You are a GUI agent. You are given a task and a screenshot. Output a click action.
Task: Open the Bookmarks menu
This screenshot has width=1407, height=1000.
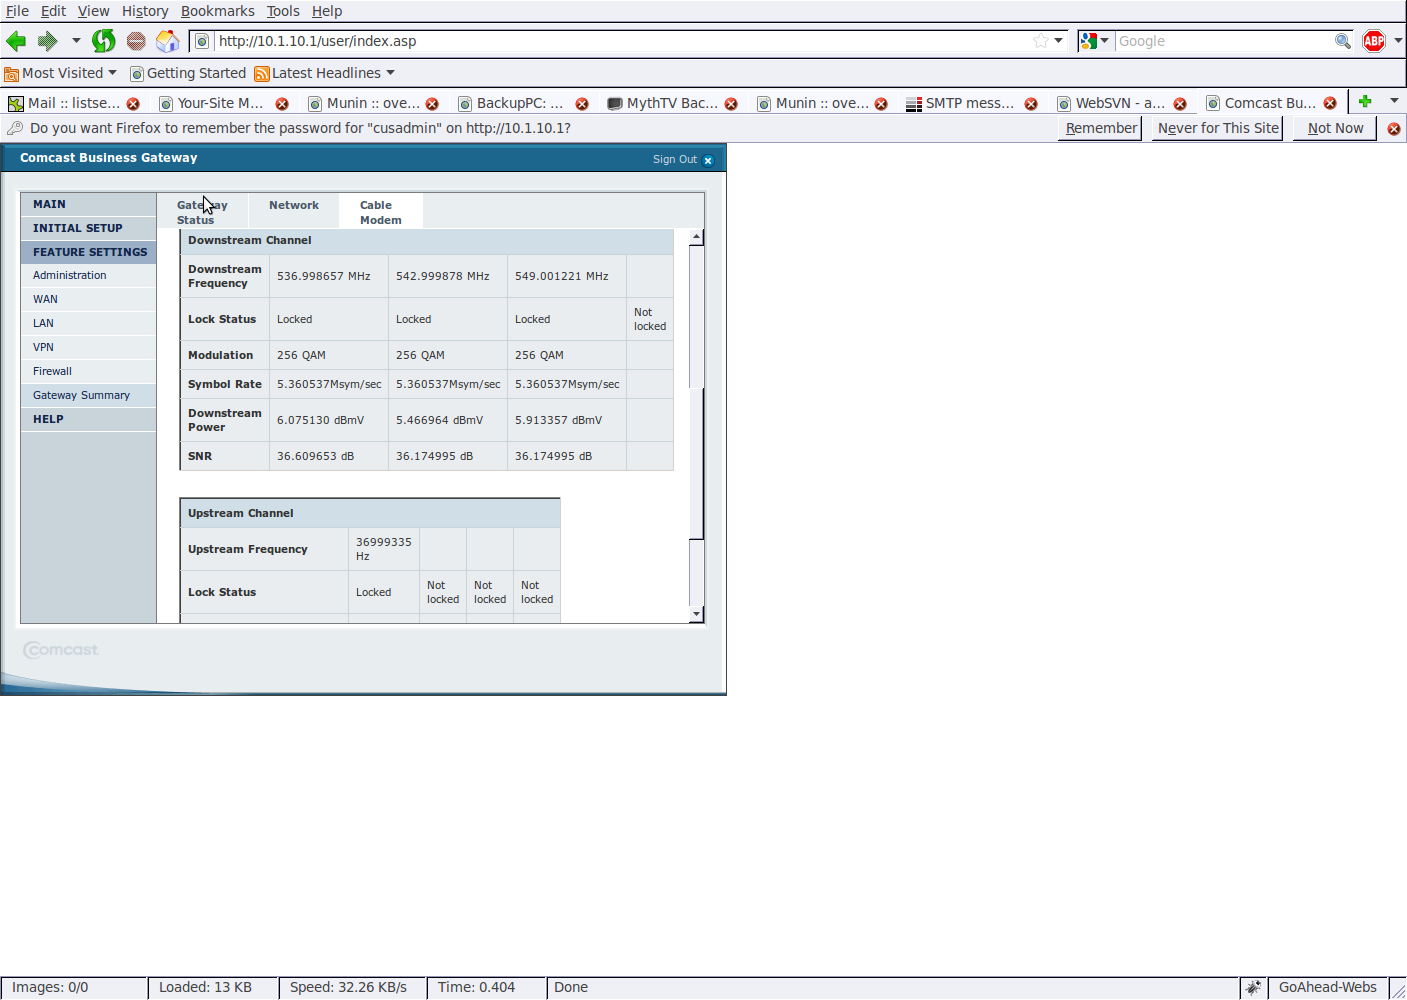coord(217,11)
